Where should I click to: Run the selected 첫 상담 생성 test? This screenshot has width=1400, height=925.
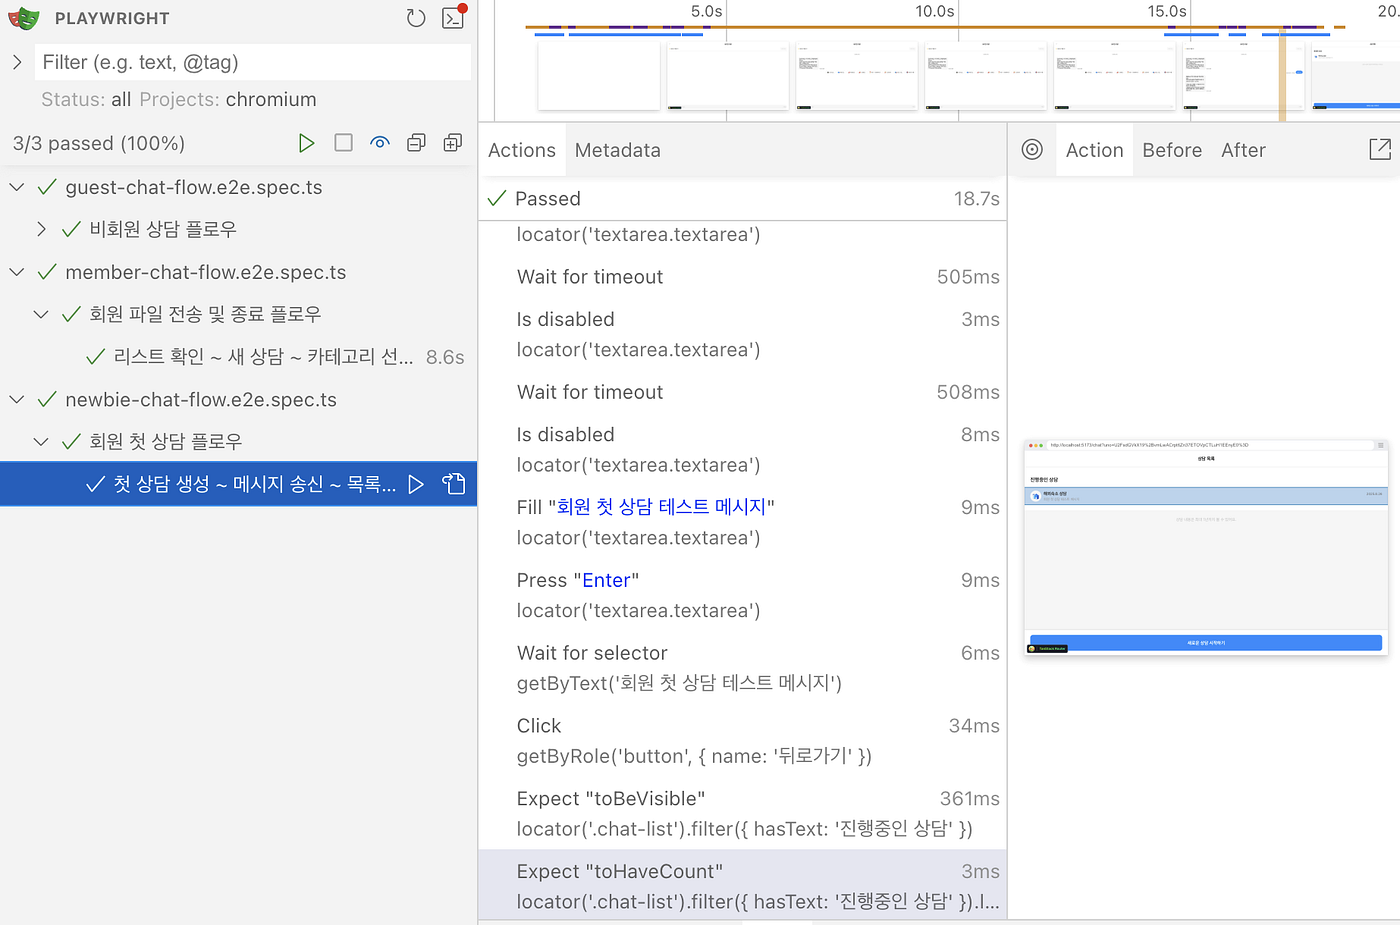(x=417, y=484)
